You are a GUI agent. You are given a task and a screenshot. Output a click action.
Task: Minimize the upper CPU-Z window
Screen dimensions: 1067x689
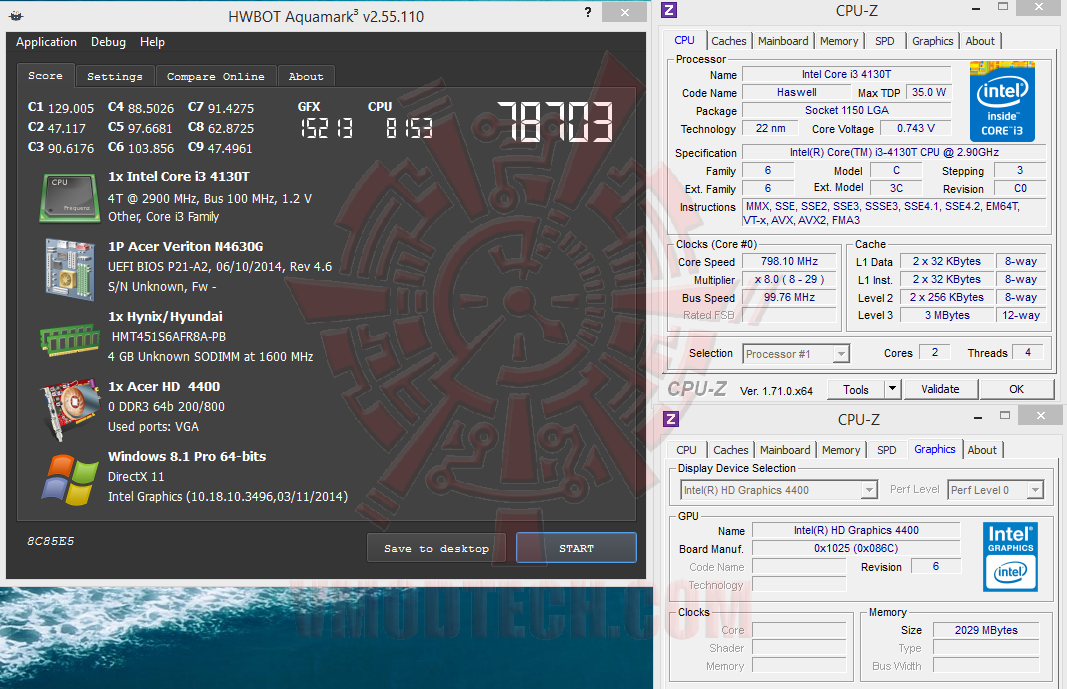point(976,9)
